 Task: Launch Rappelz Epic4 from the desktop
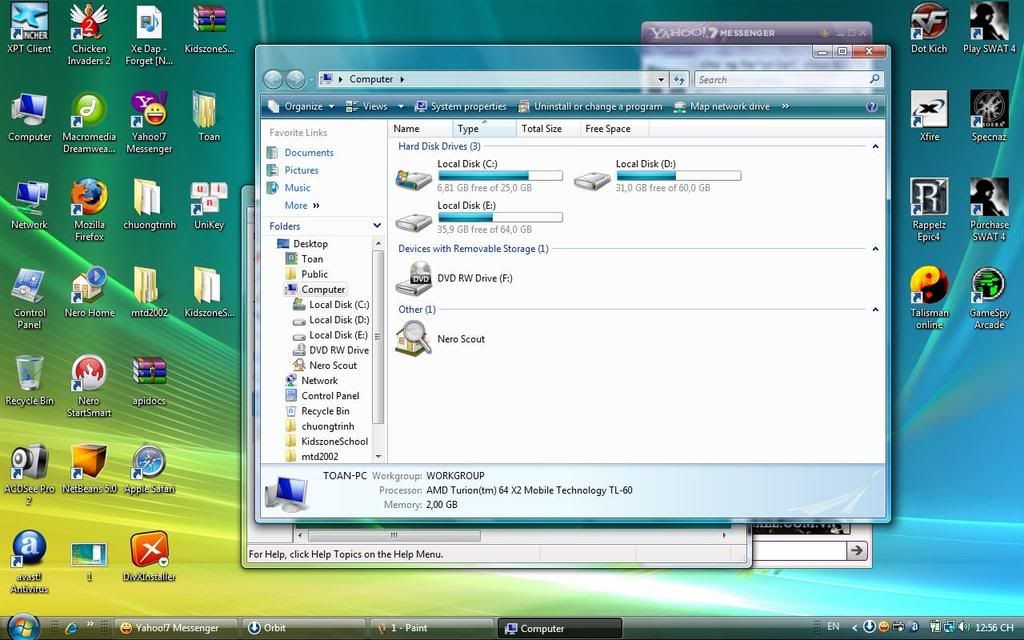pos(929,210)
